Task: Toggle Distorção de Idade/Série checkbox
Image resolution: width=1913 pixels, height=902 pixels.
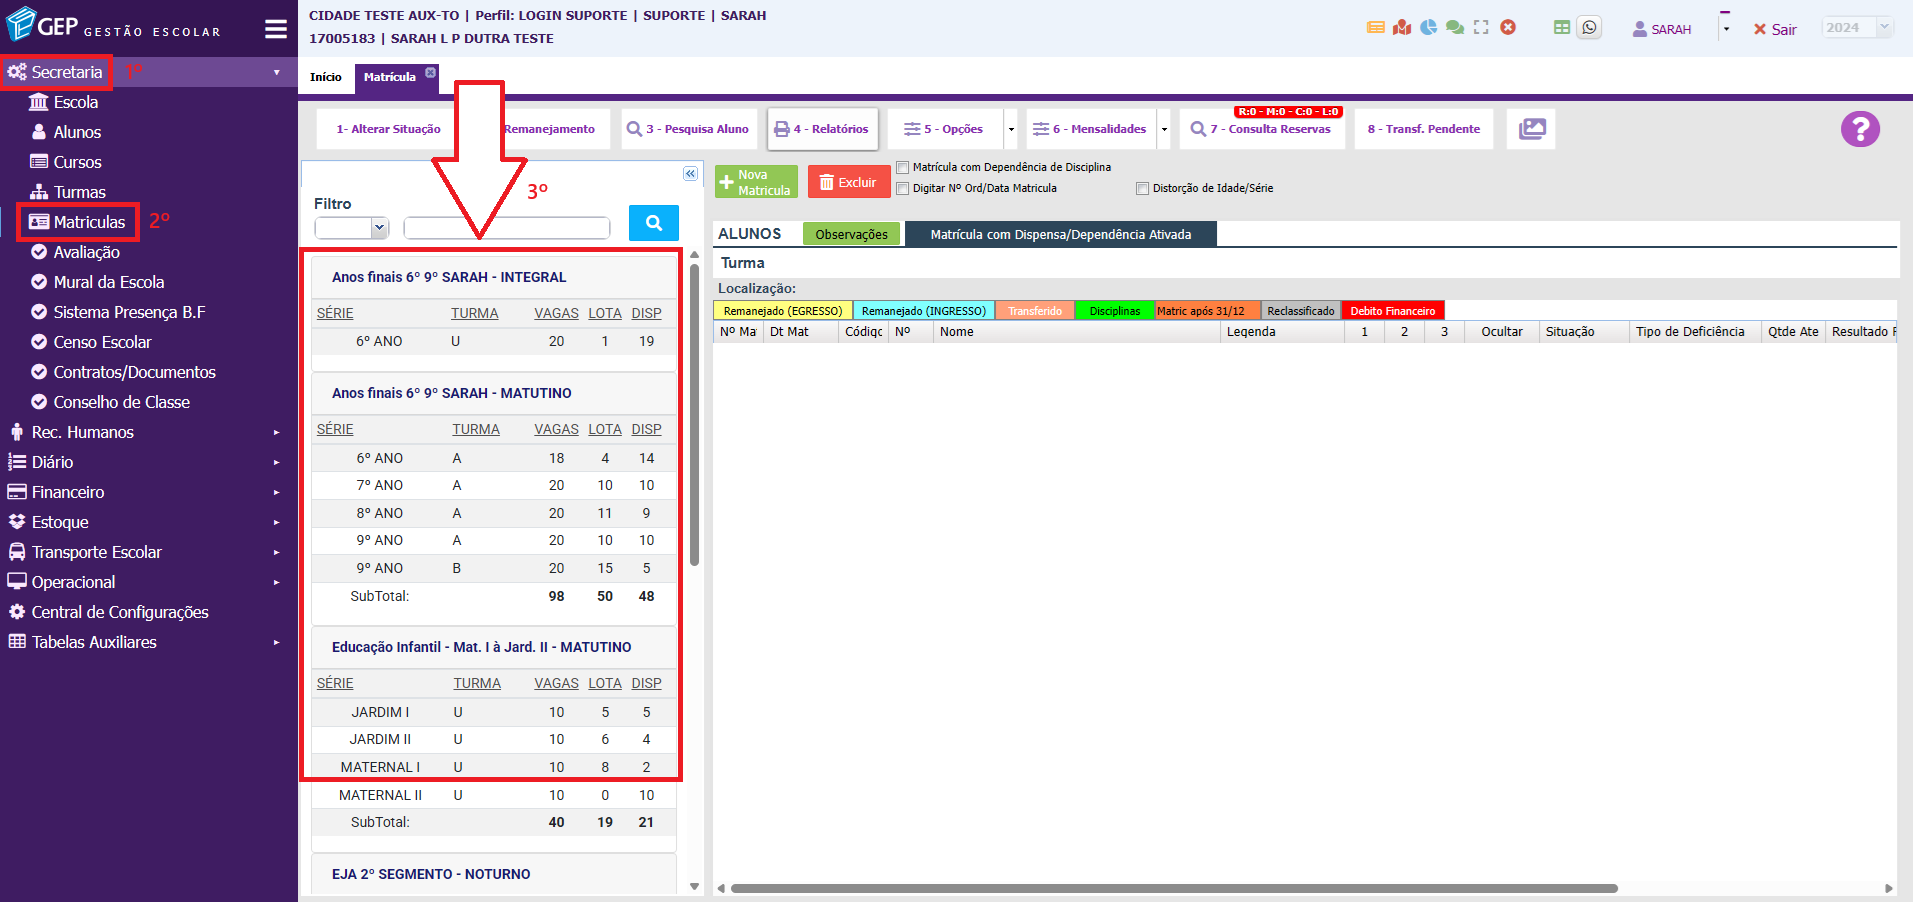Action: pyautogui.click(x=1142, y=188)
